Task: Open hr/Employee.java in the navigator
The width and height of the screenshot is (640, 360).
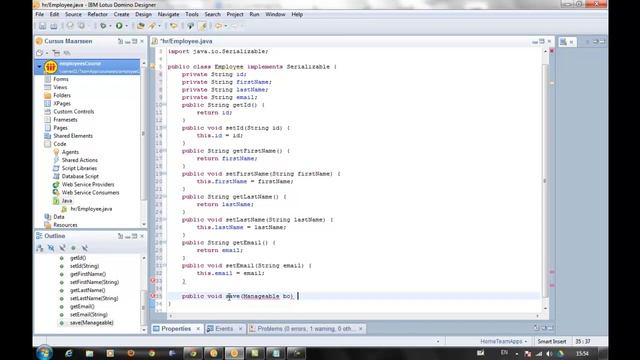Action: pos(91,209)
